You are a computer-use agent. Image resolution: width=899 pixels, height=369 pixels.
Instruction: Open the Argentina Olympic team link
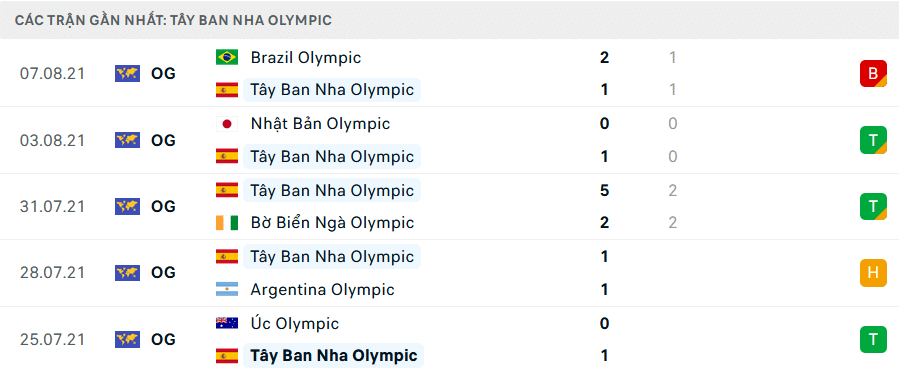[x=322, y=289]
